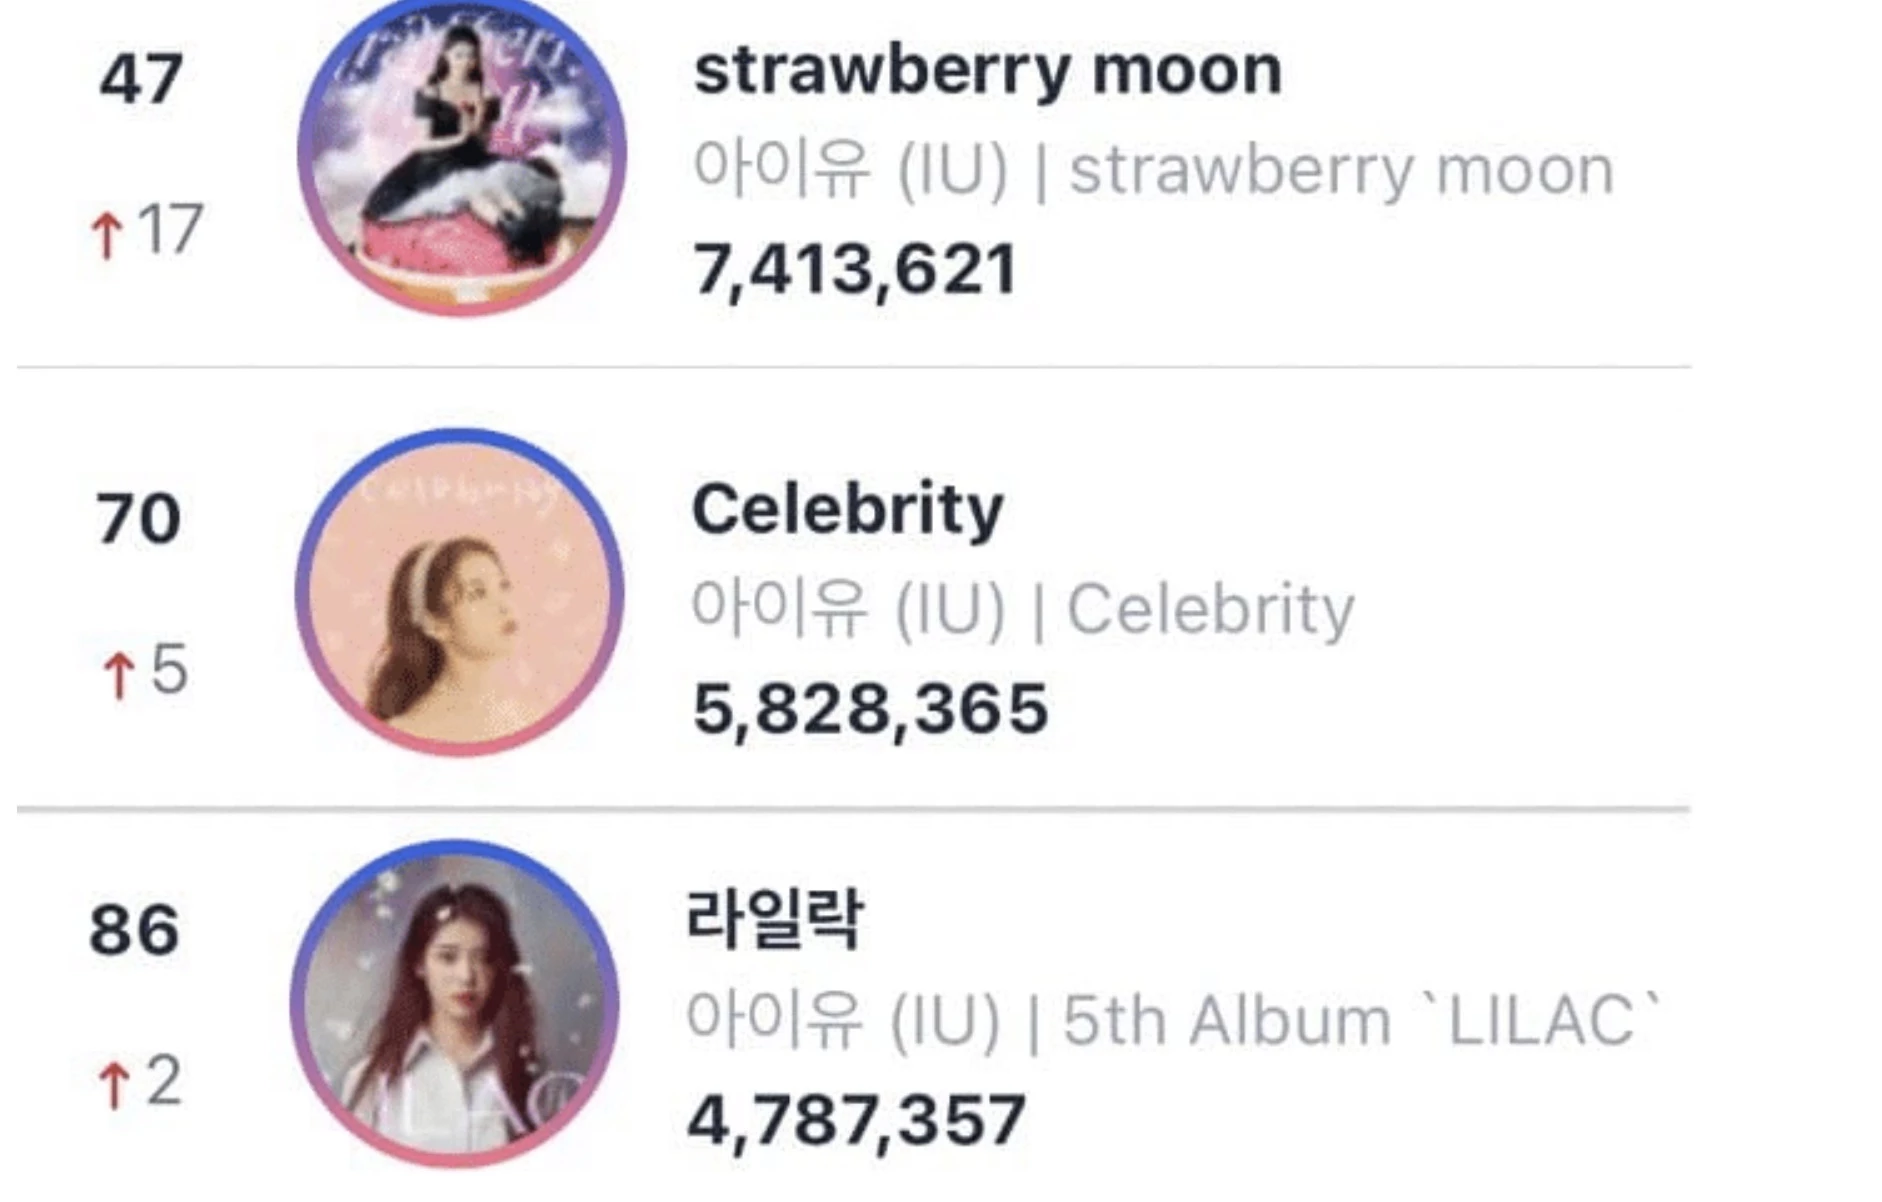
Task: Click rank number 70
Action: [x=138, y=519]
